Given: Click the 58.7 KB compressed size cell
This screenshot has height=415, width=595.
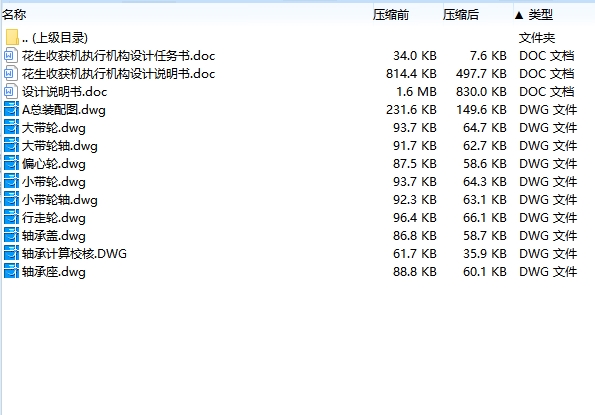Looking at the screenshot, I should (x=485, y=236).
